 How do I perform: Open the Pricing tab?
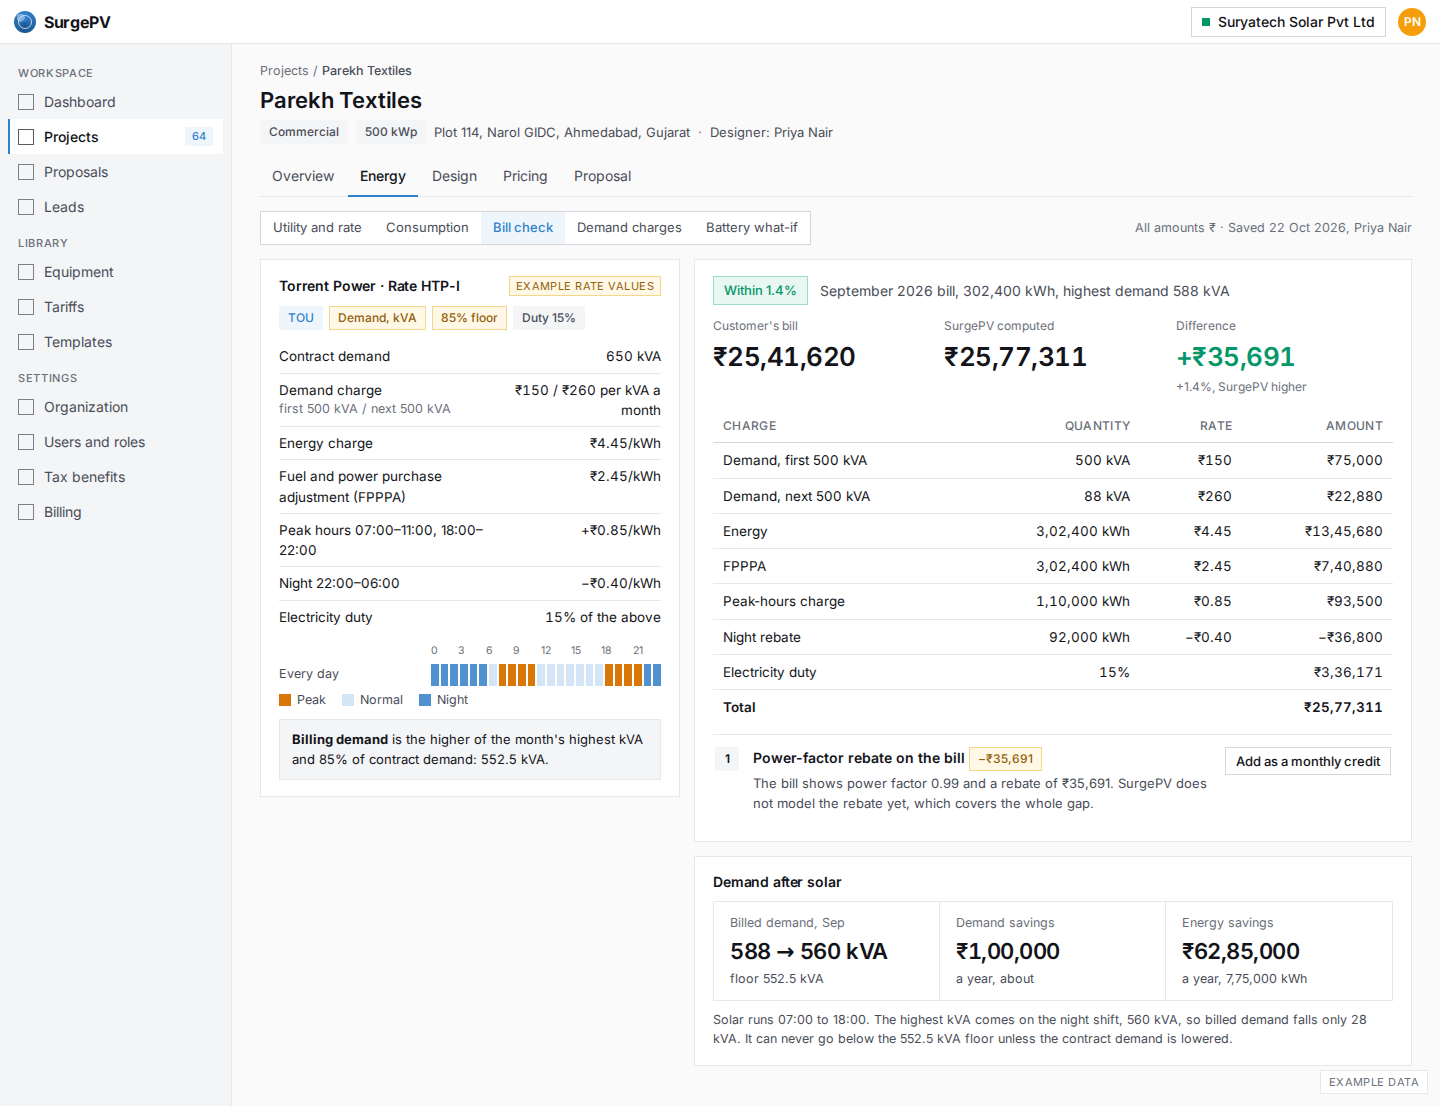tap(525, 176)
